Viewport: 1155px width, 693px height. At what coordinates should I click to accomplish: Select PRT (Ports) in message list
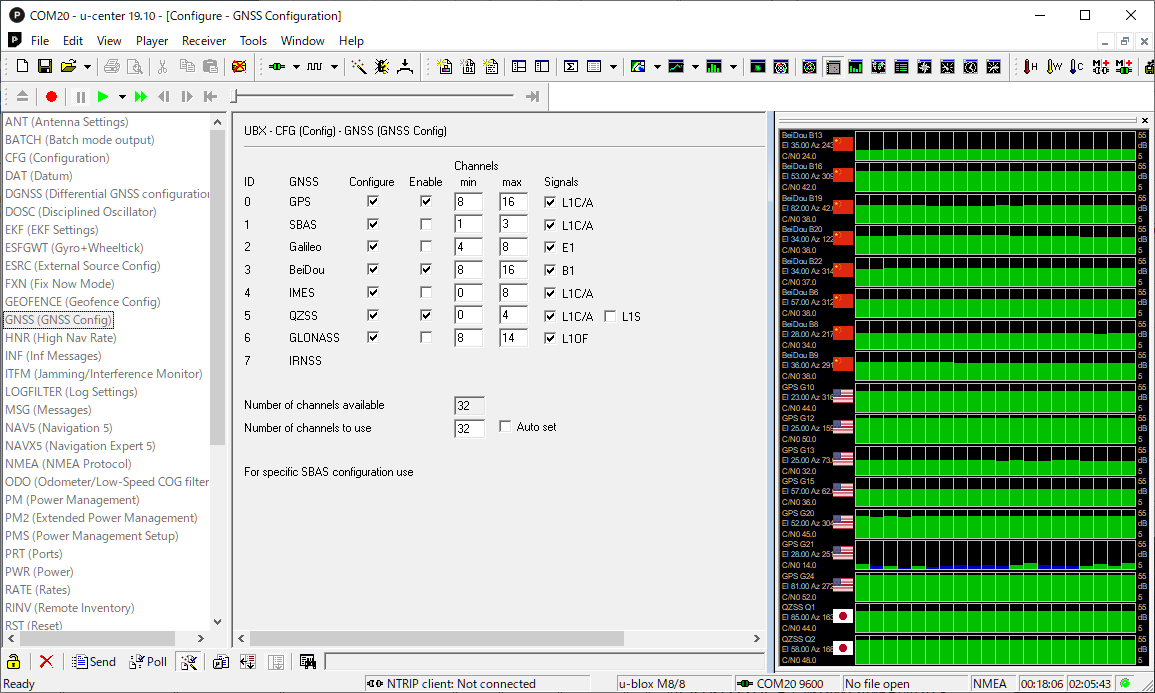coord(34,554)
